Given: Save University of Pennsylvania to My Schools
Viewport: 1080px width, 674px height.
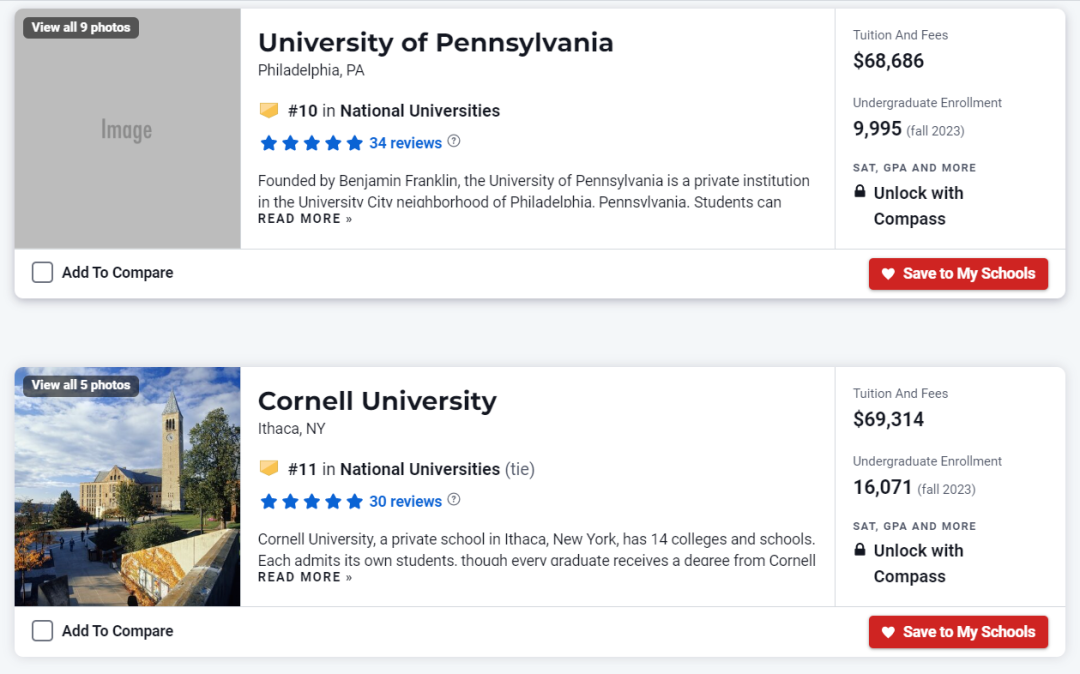Looking at the screenshot, I should click(x=958, y=274).
